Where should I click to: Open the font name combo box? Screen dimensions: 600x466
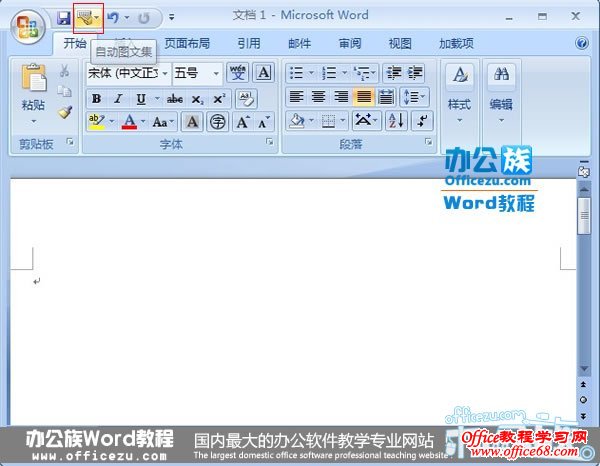(x=129, y=73)
